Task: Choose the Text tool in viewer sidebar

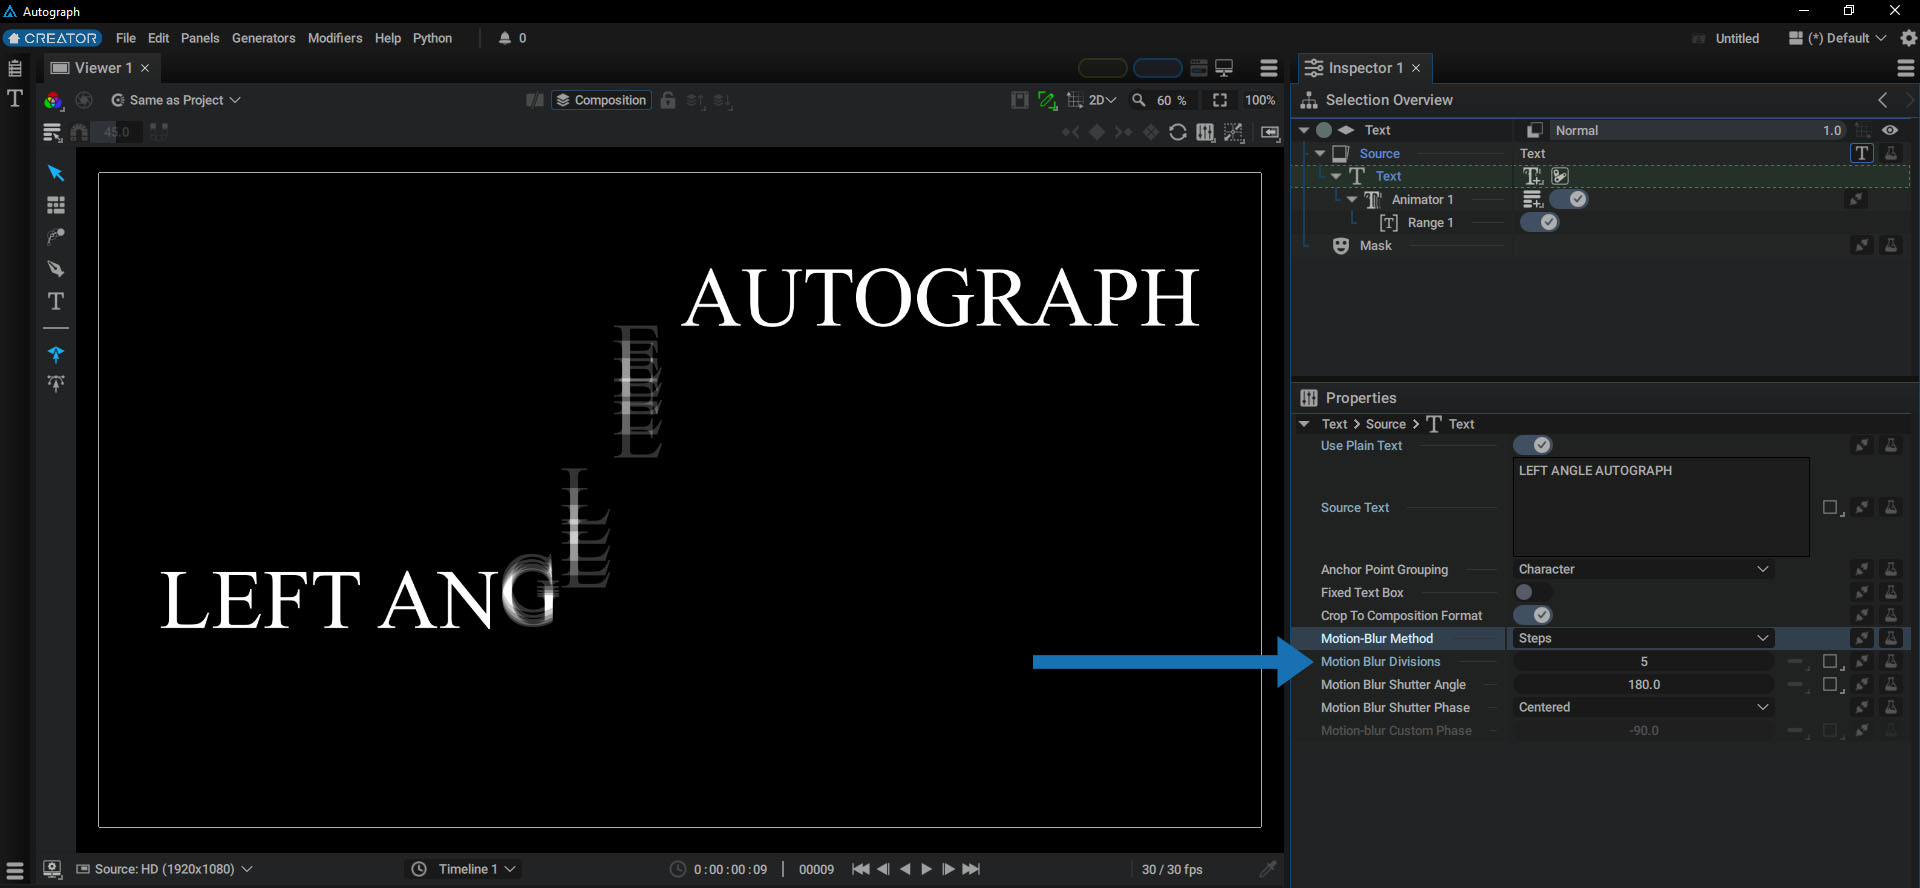Action: [x=56, y=301]
